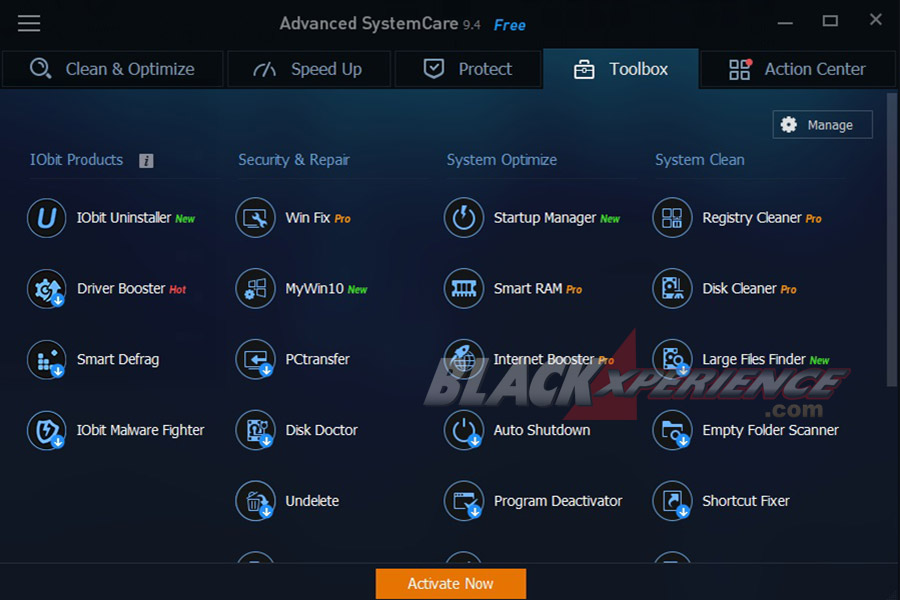Click the IObit Products heading
900x600 pixels.
pyautogui.click(x=76, y=160)
